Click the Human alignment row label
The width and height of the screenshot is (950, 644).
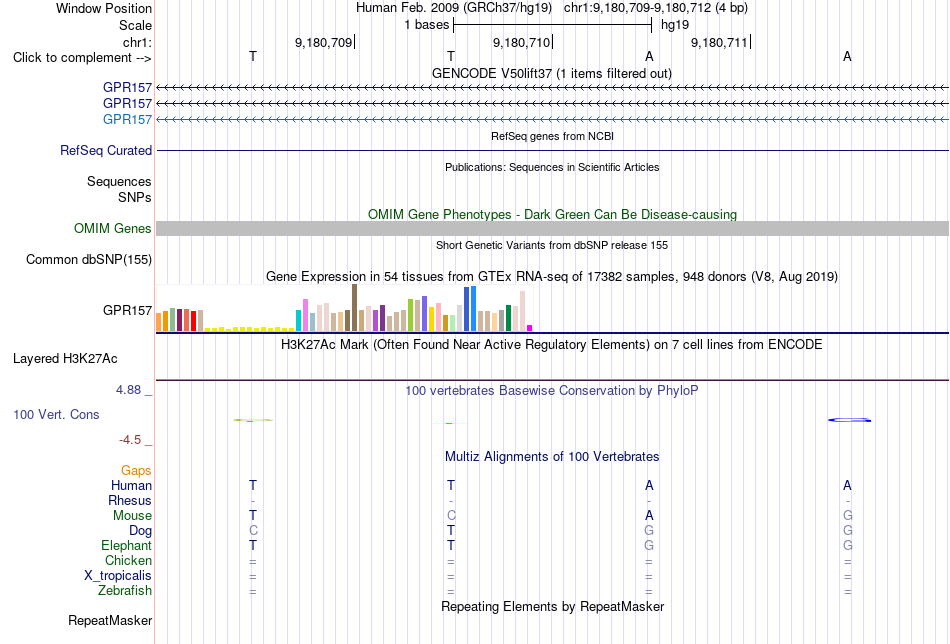click(x=131, y=485)
